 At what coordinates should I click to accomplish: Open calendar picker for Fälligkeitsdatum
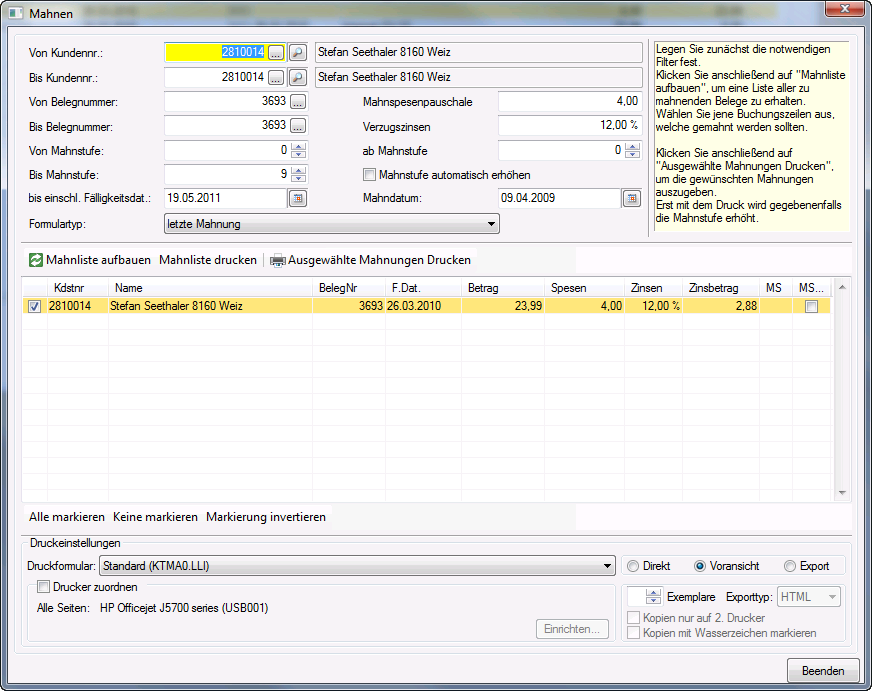[x=298, y=198]
